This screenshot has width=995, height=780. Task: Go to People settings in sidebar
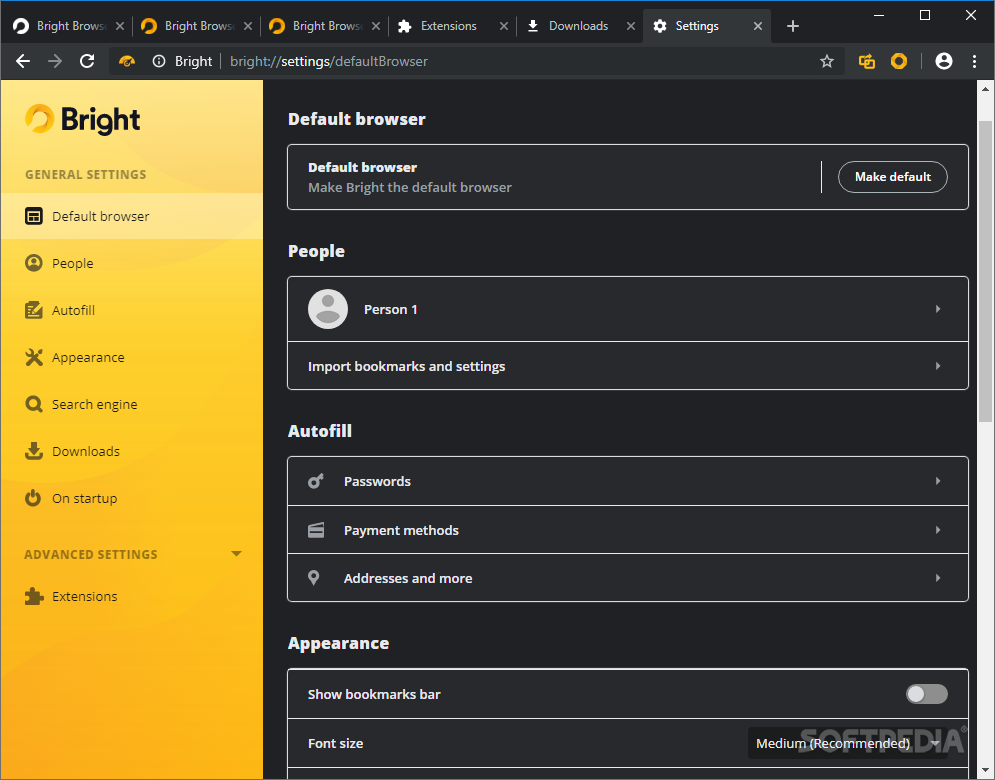coord(132,263)
